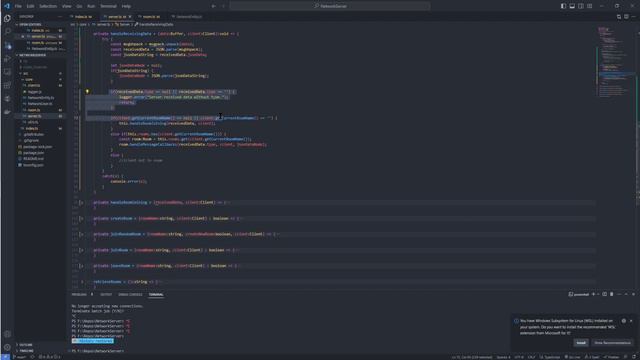The image size is (640, 360).
Task: Open the Run and Debug view
Action: pos(7,58)
